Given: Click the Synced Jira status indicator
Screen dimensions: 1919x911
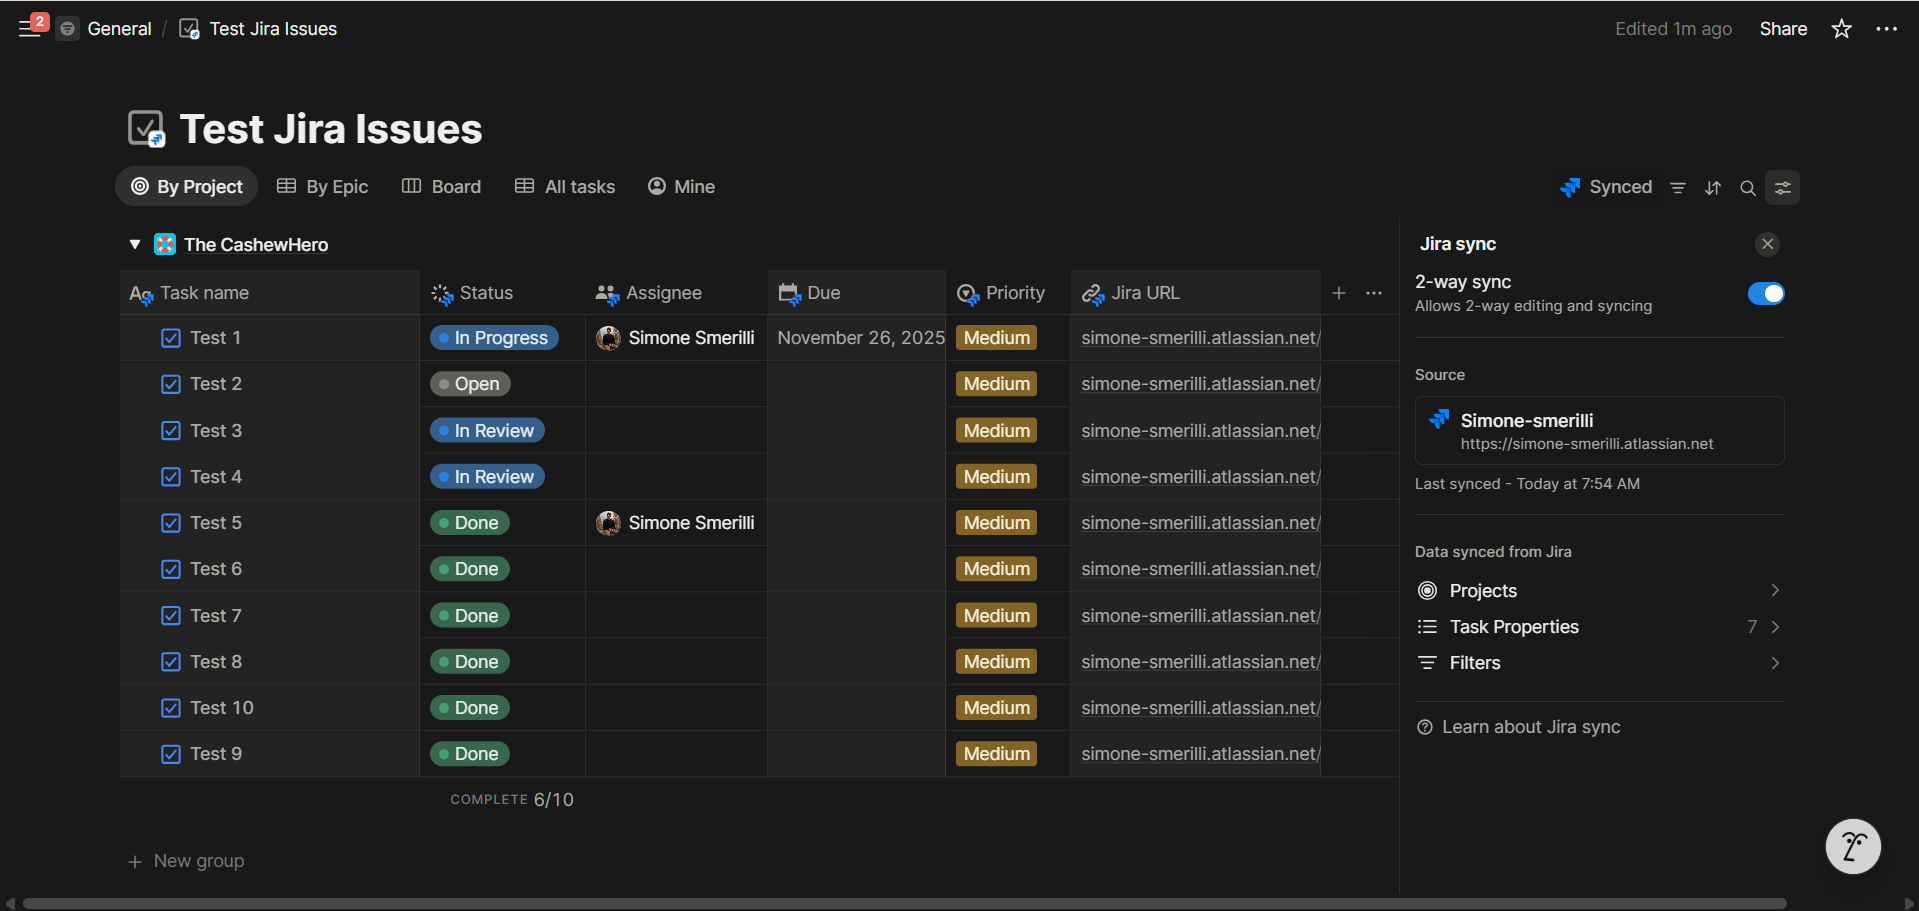Looking at the screenshot, I should click(x=1606, y=187).
